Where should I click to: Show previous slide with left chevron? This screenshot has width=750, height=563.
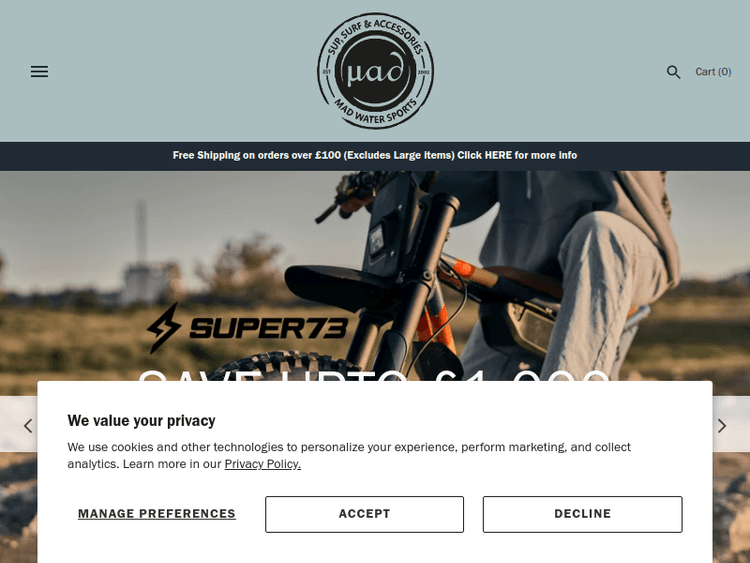pyautogui.click(x=28, y=426)
